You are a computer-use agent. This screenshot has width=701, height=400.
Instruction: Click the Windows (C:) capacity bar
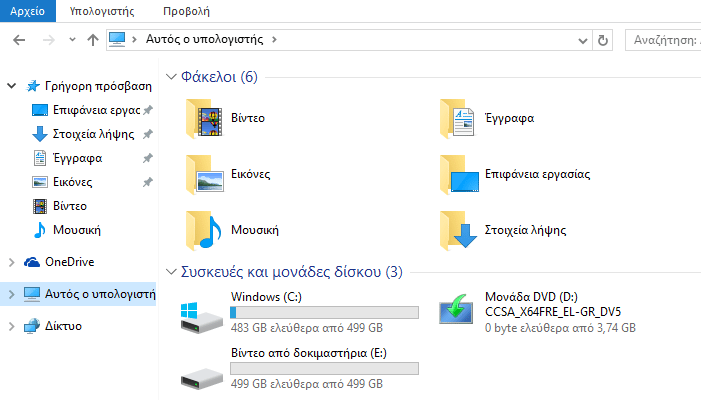click(325, 312)
